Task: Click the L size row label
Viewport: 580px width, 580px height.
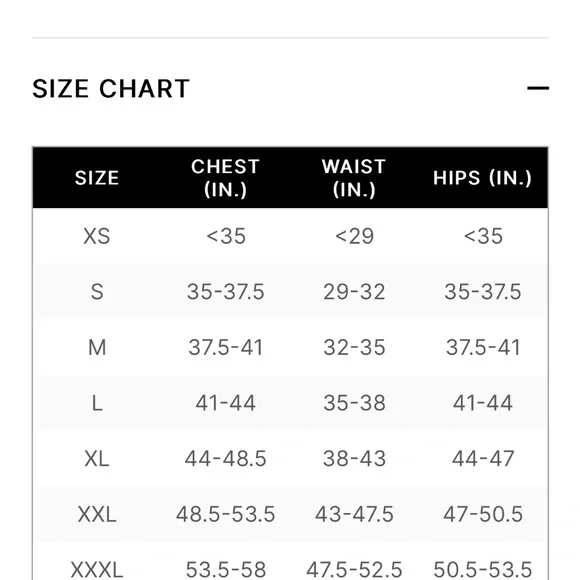Action: [97, 403]
